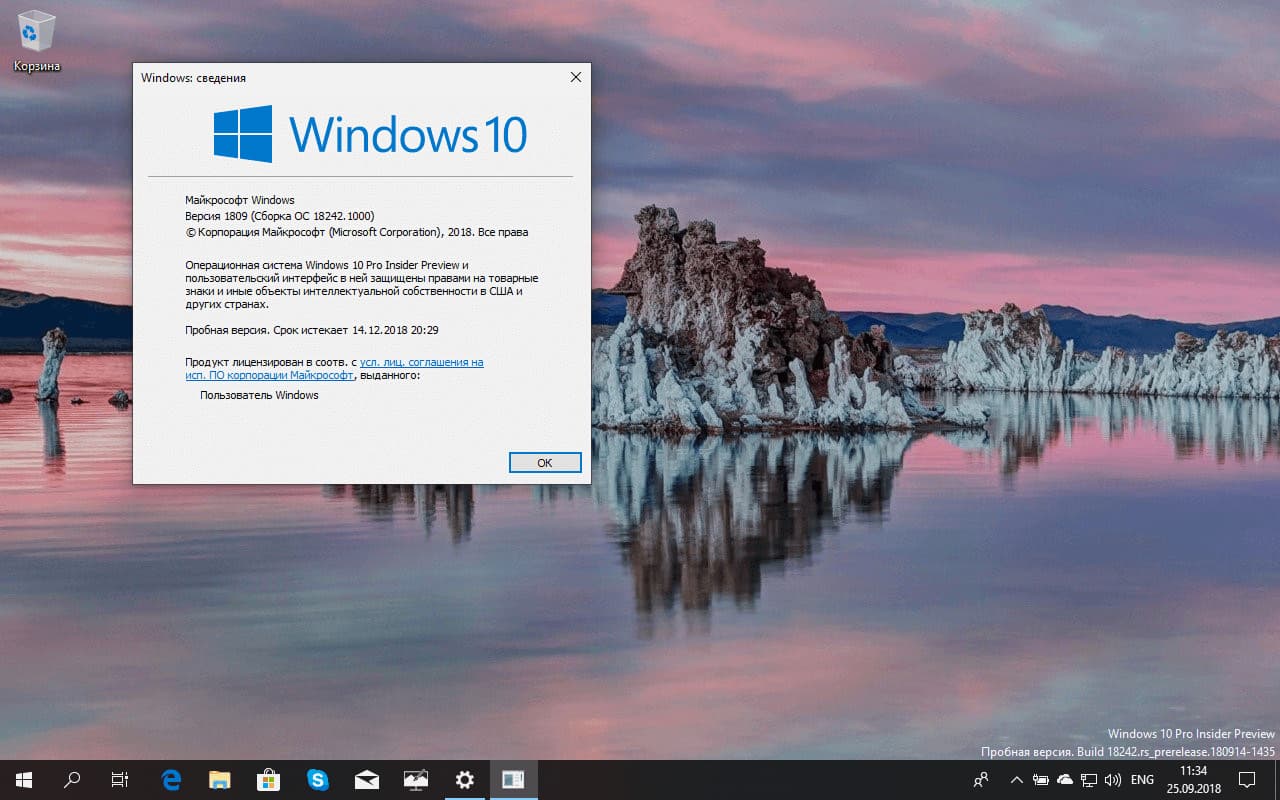Open Task View from the taskbar
This screenshot has height=800, width=1280.
click(119, 779)
